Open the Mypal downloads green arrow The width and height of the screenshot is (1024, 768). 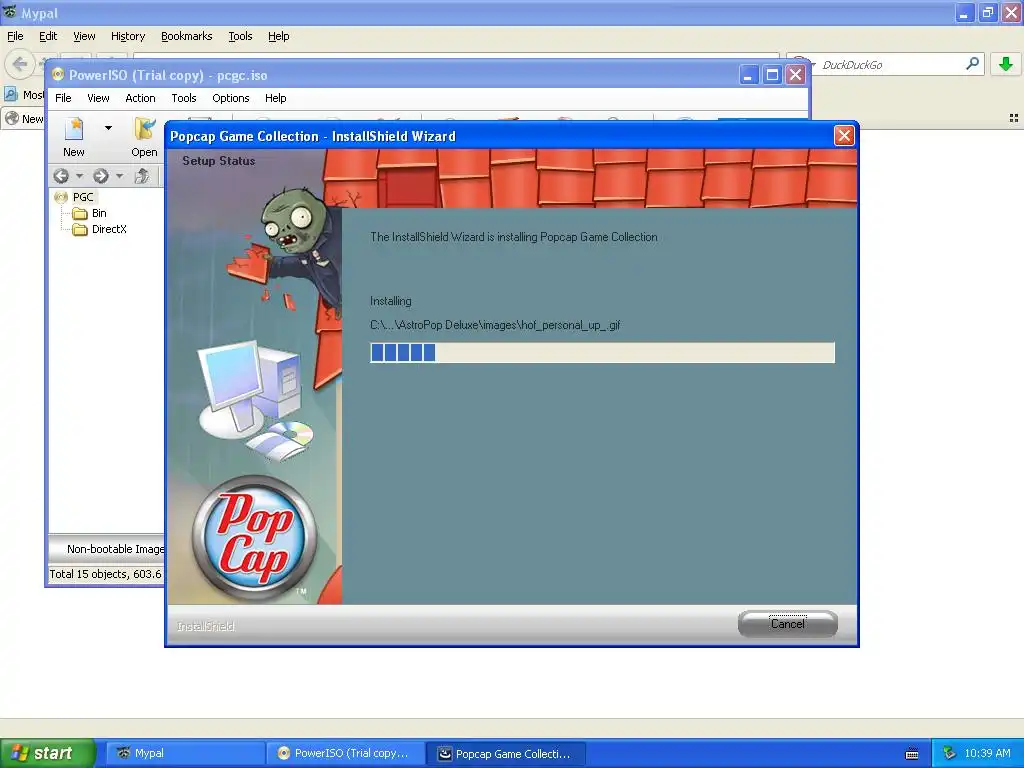point(1006,64)
